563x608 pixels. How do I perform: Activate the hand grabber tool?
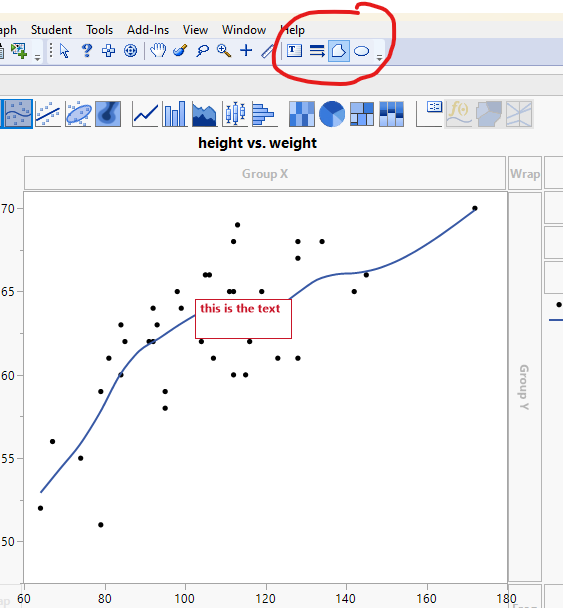[158, 51]
